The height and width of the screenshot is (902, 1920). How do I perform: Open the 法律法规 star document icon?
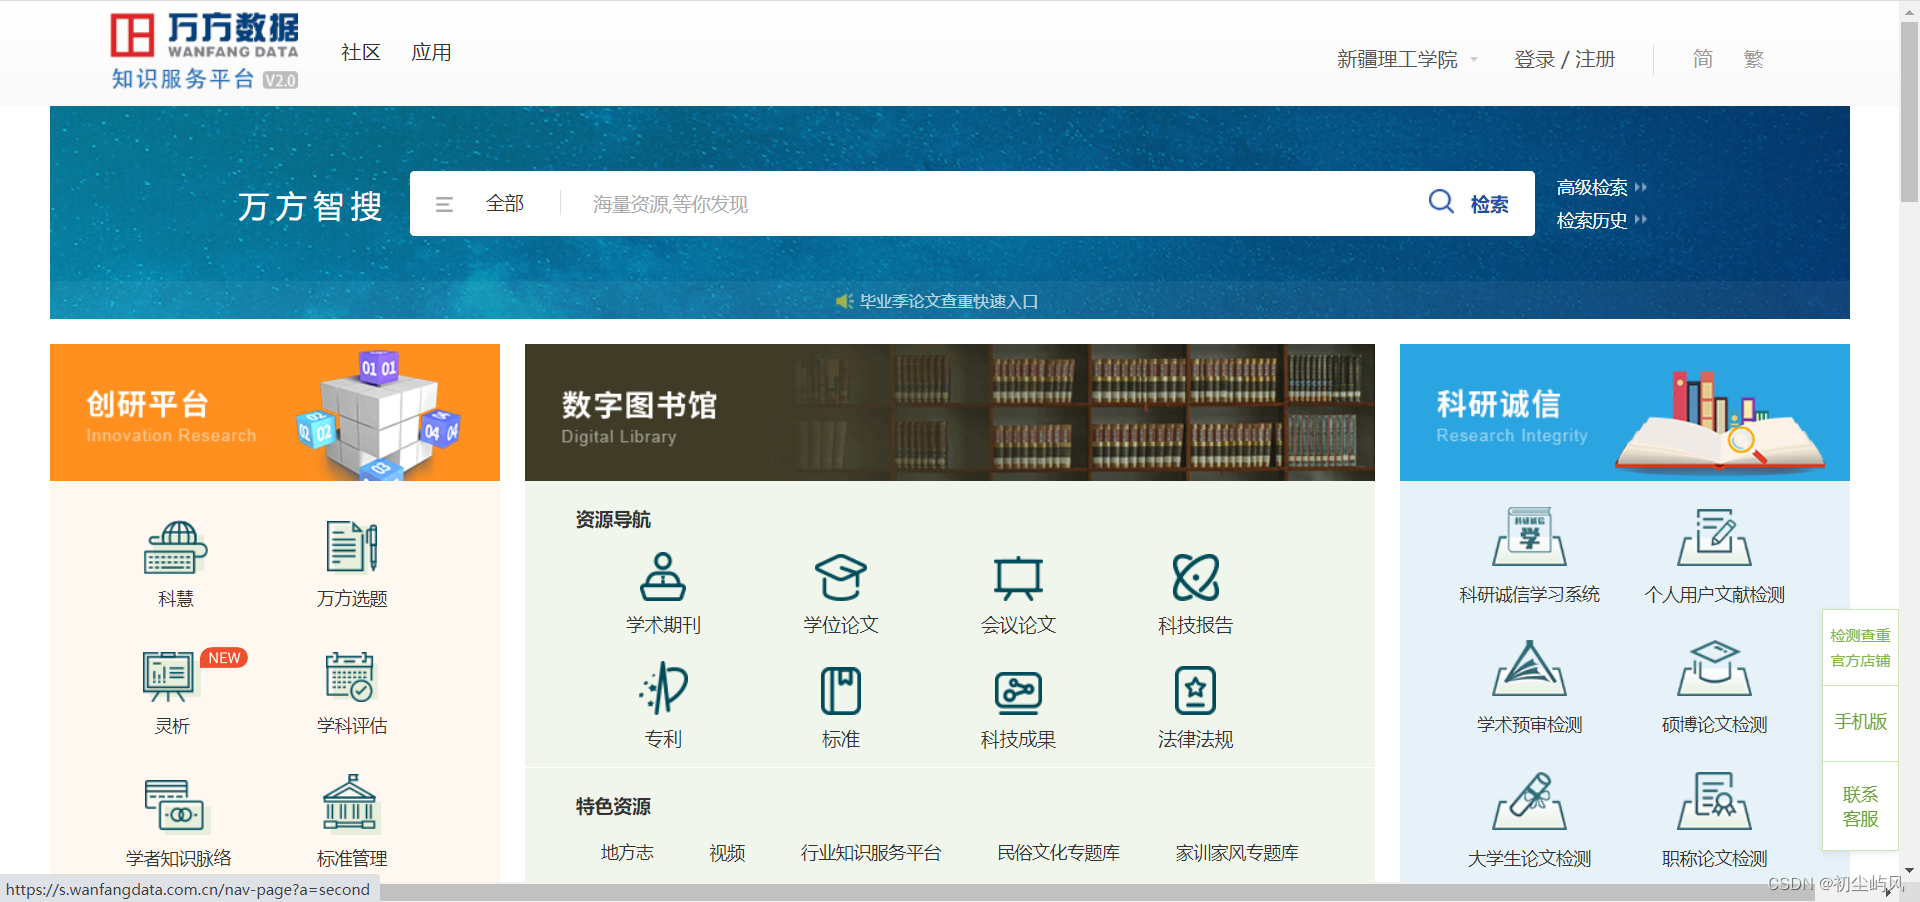pyautogui.click(x=1195, y=691)
